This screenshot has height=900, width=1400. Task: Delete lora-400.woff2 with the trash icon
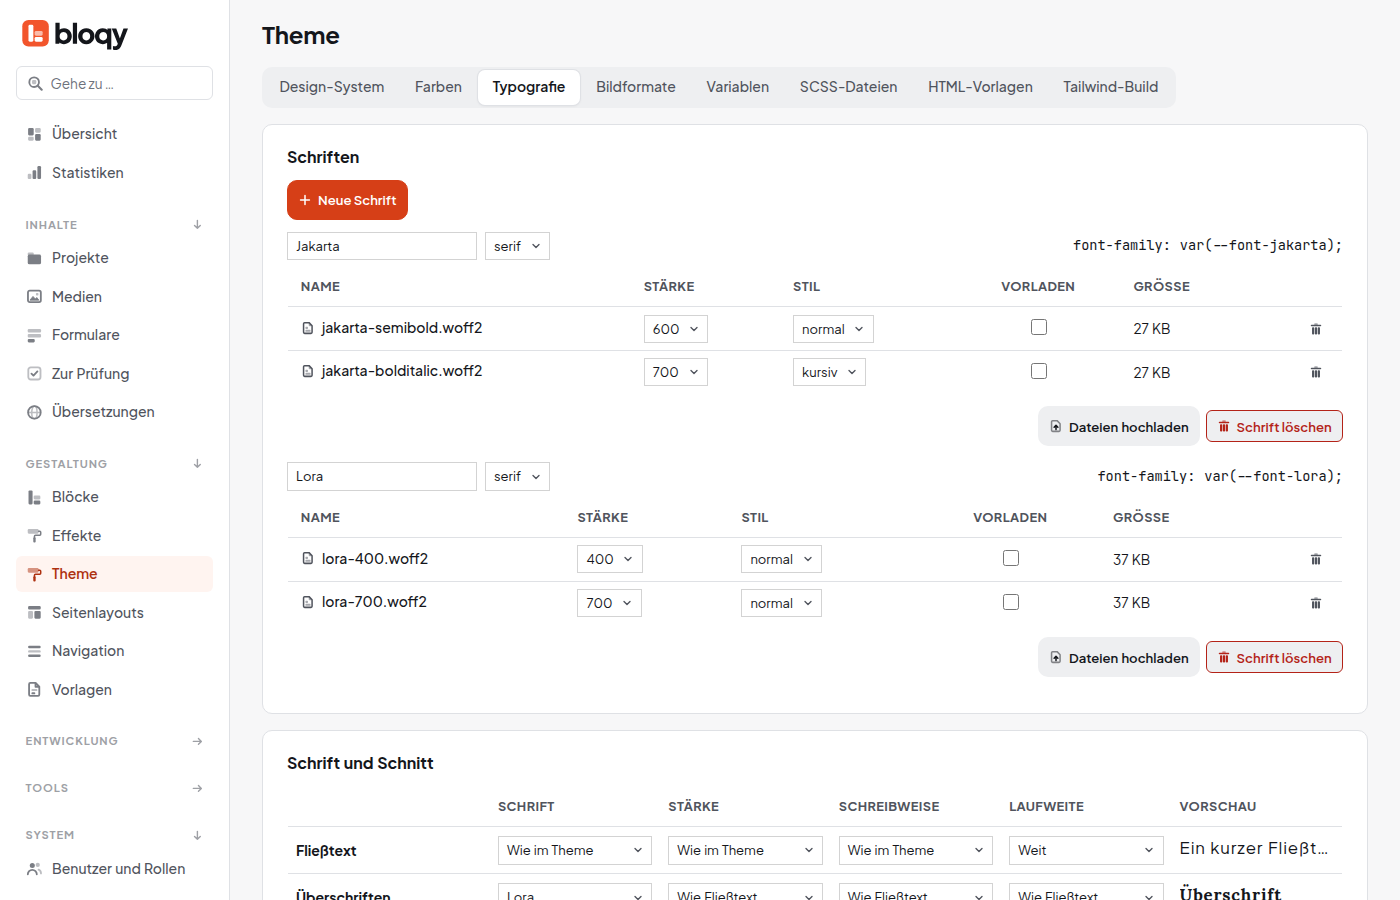coord(1316,560)
